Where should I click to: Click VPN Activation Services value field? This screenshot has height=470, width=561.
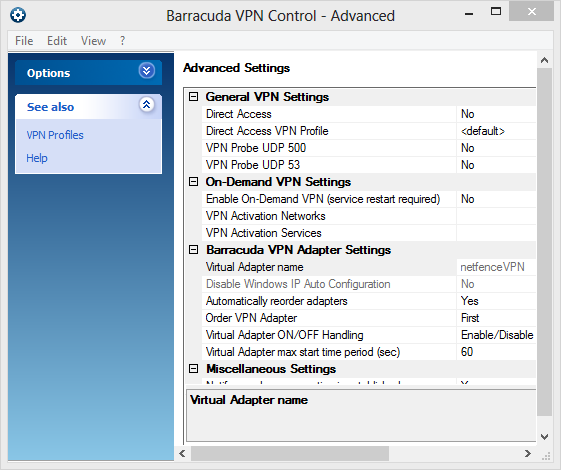coord(496,233)
